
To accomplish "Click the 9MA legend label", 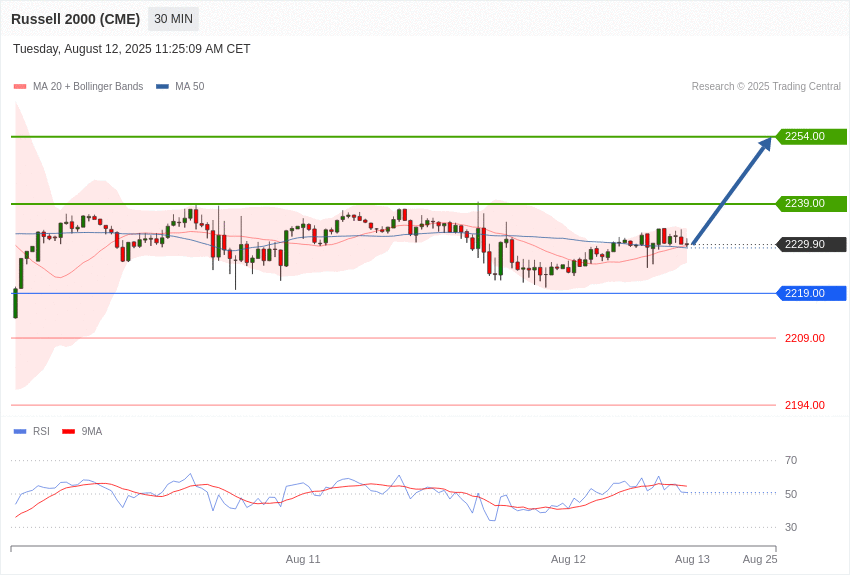I will [x=92, y=431].
